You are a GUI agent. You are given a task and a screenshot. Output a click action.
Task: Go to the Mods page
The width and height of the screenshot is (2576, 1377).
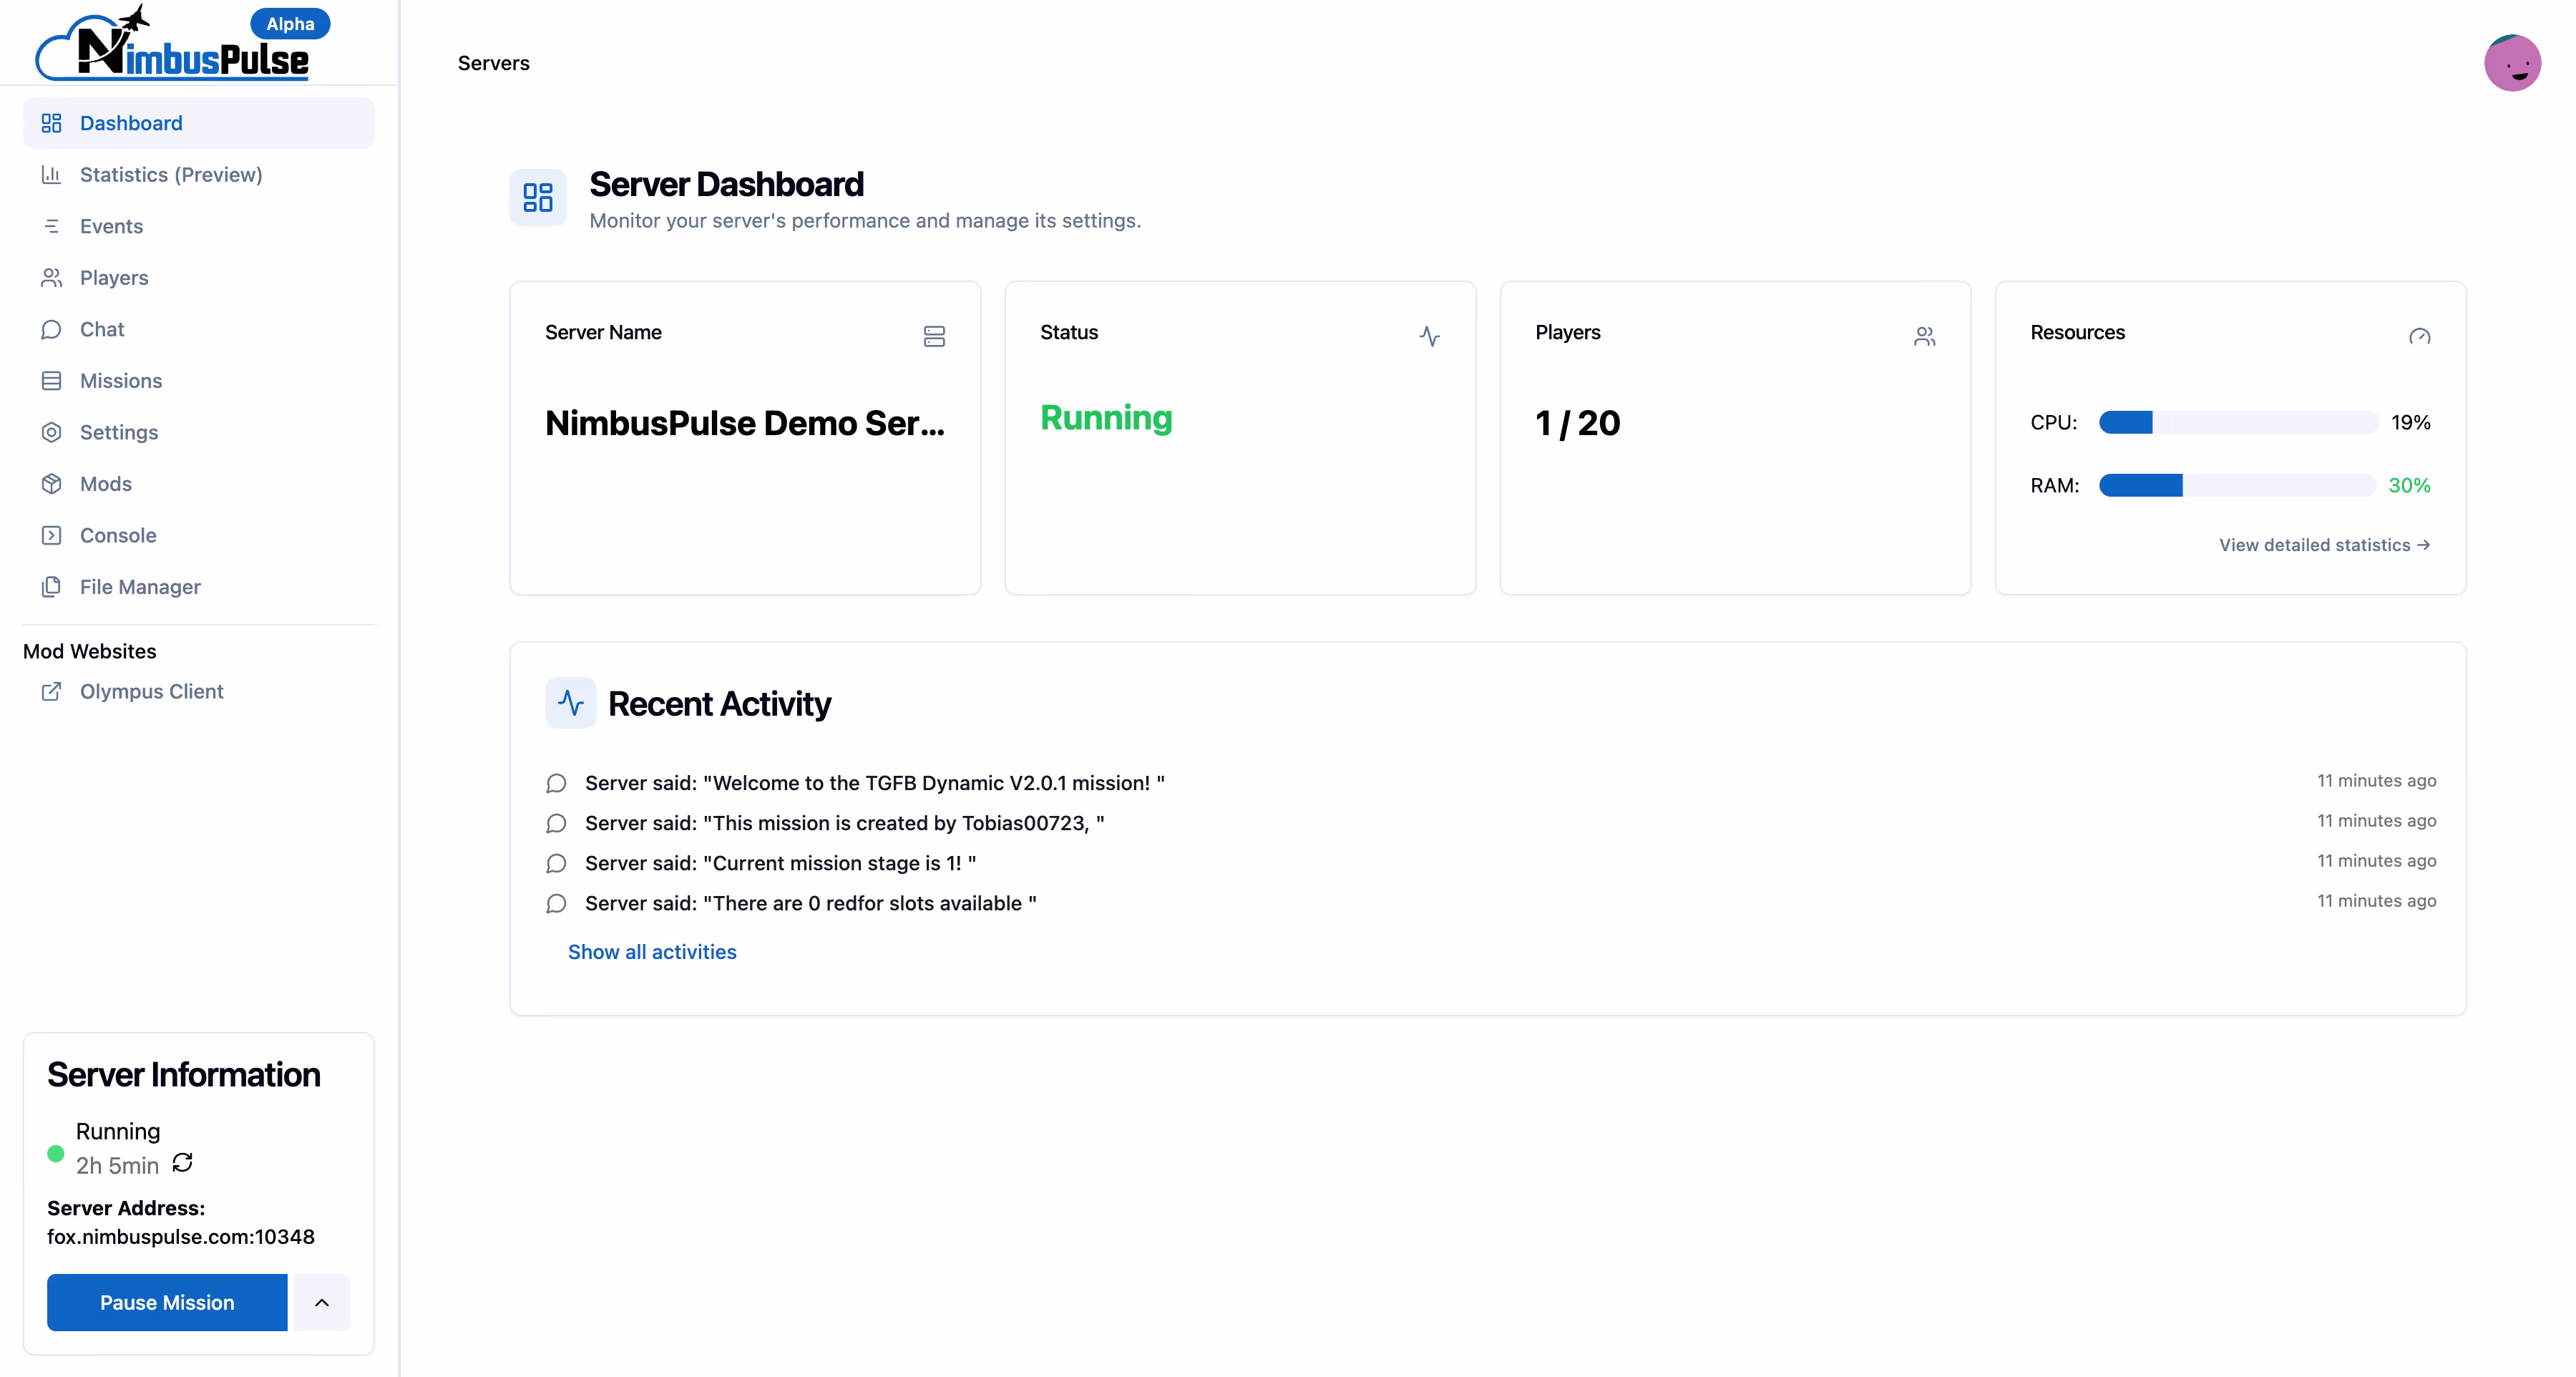tap(199, 484)
